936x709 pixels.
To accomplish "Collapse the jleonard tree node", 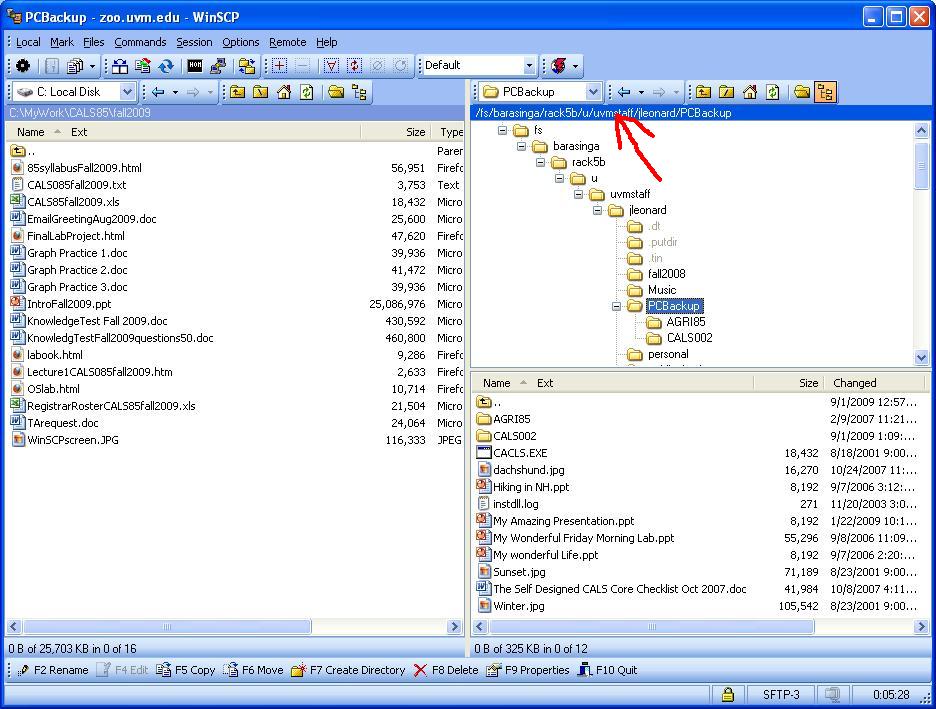I will point(597,210).
